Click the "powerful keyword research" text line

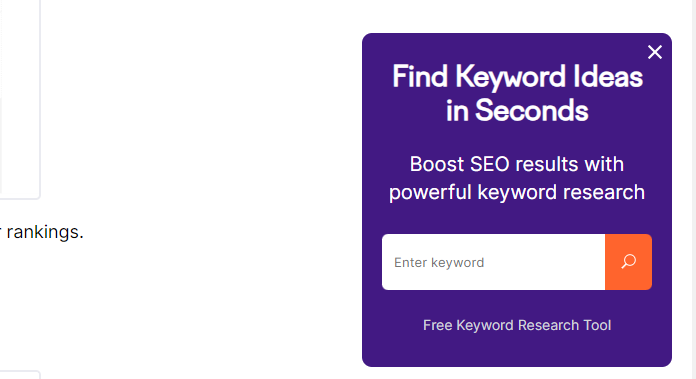(x=517, y=192)
